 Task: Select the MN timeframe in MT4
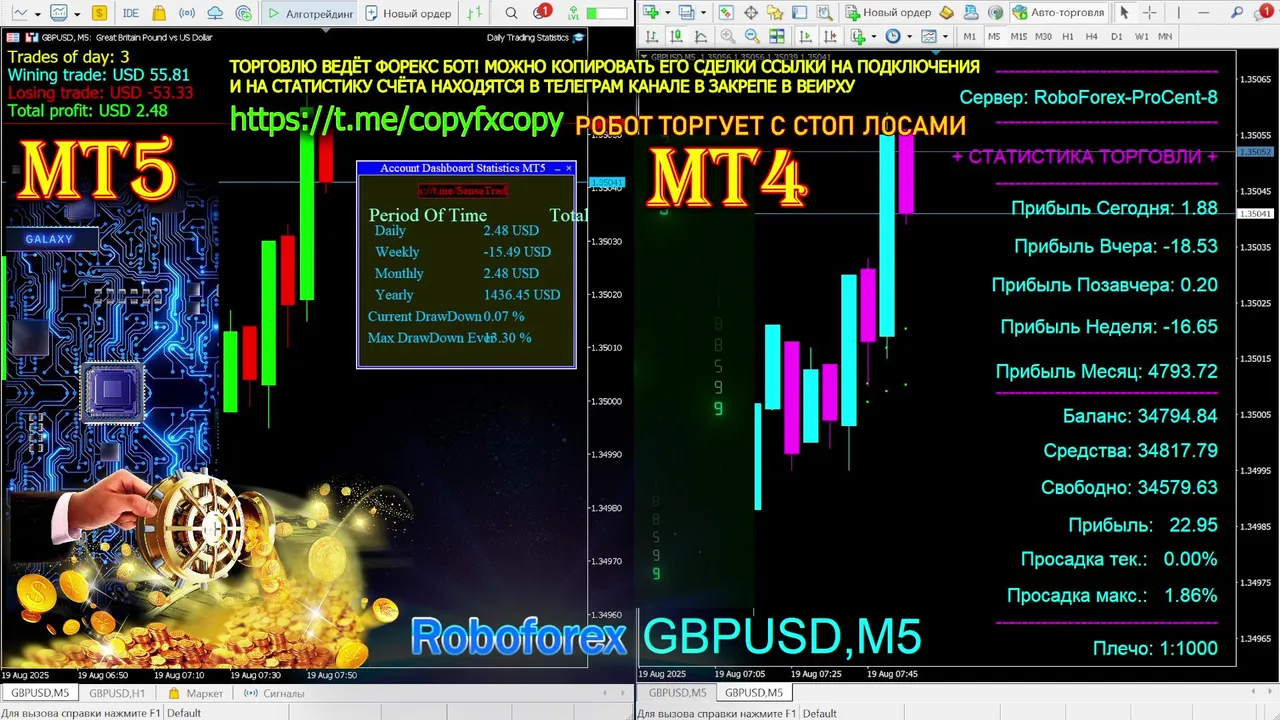1165,36
